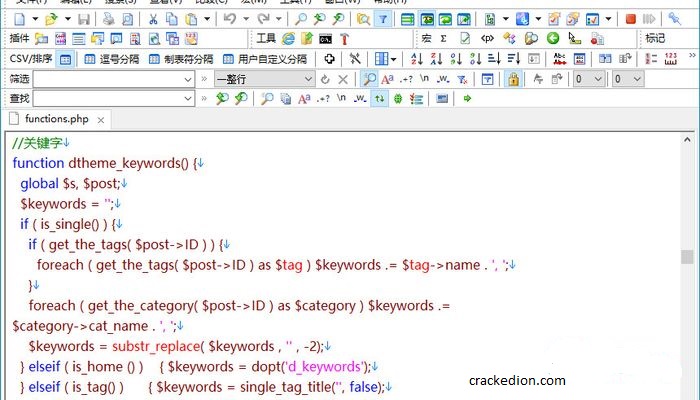Copy the selection with the copy icon
The width and height of the screenshot is (700, 400).
point(172,19)
